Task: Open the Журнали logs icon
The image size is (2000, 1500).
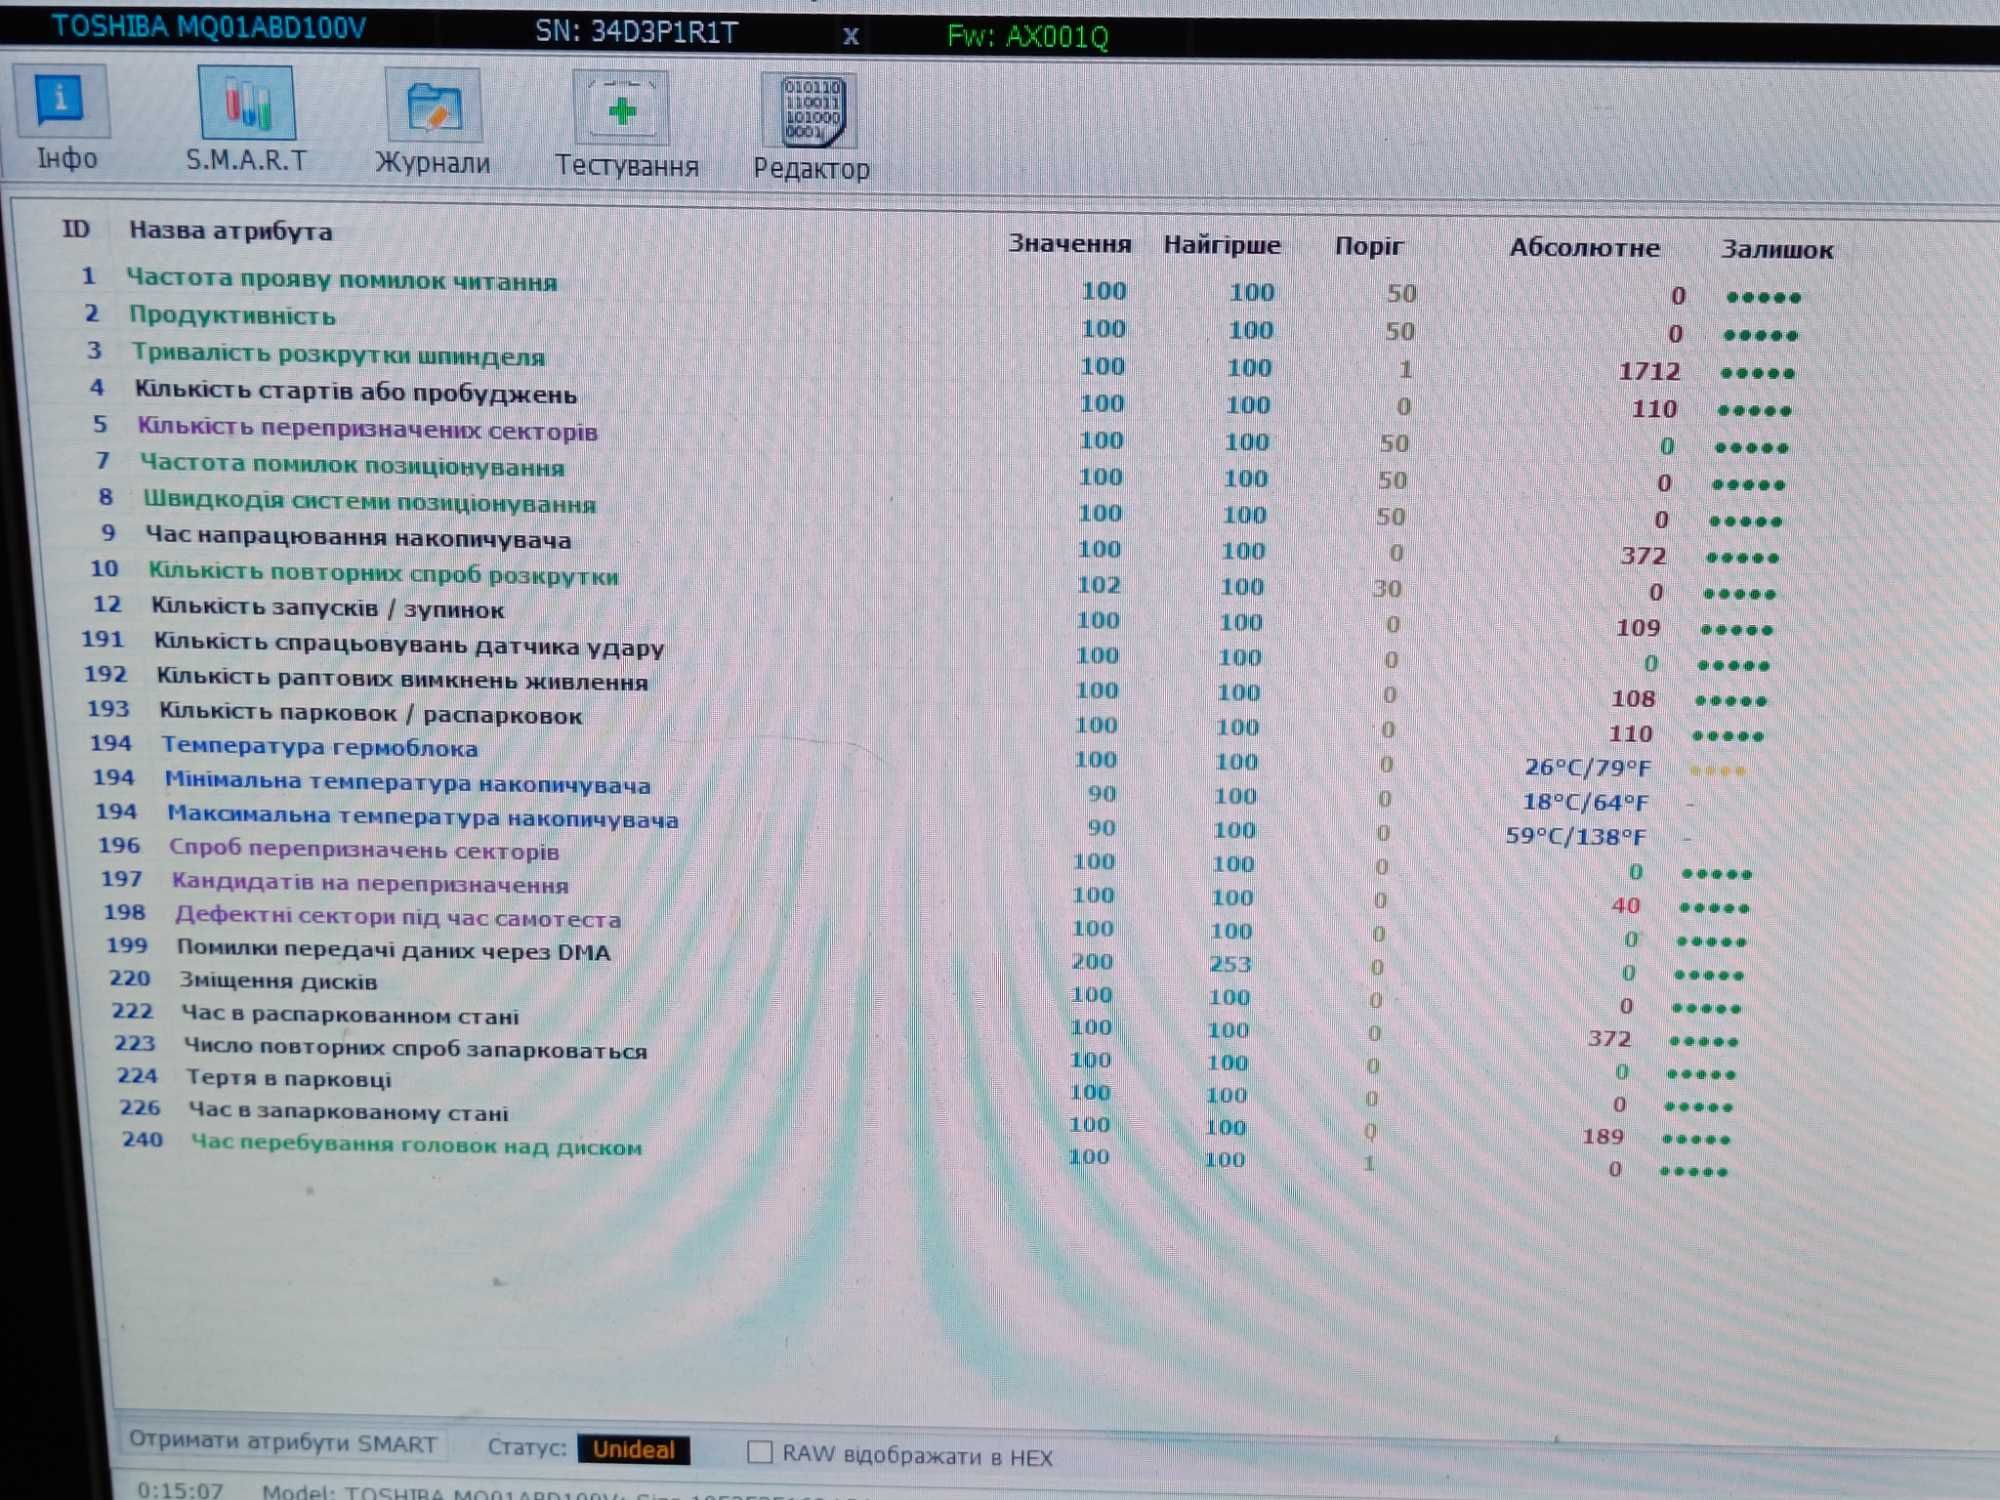Action: click(433, 106)
